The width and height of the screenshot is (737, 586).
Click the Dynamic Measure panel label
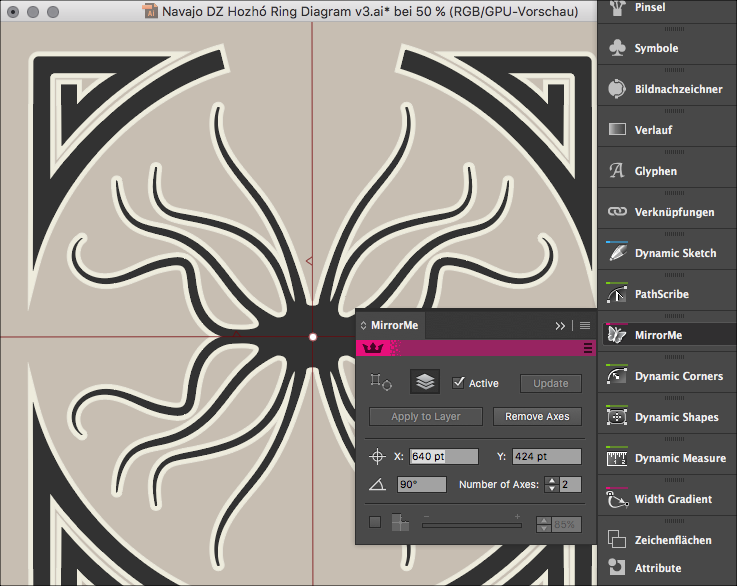[680, 458]
